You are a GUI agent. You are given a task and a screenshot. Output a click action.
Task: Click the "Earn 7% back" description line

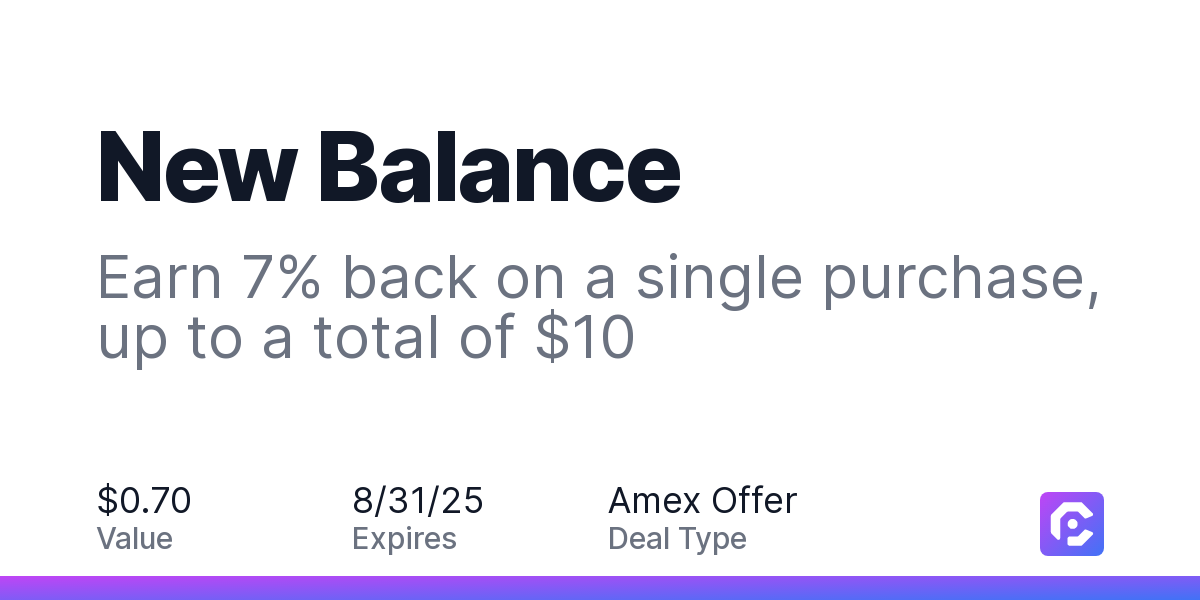tap(599, 280)
